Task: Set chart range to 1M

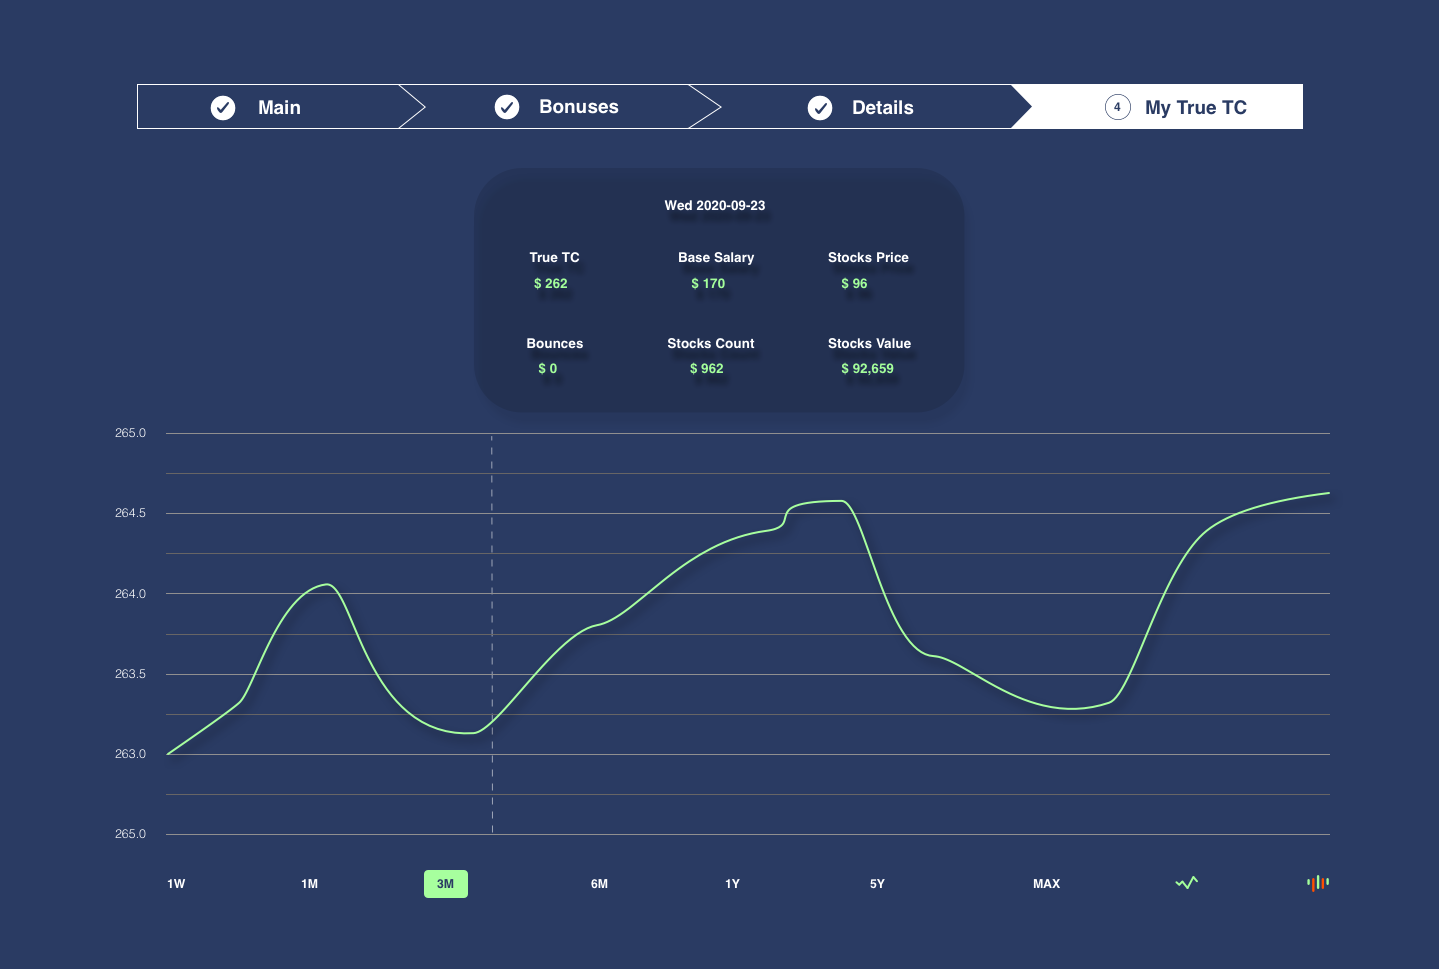Action: coord(309,884)
